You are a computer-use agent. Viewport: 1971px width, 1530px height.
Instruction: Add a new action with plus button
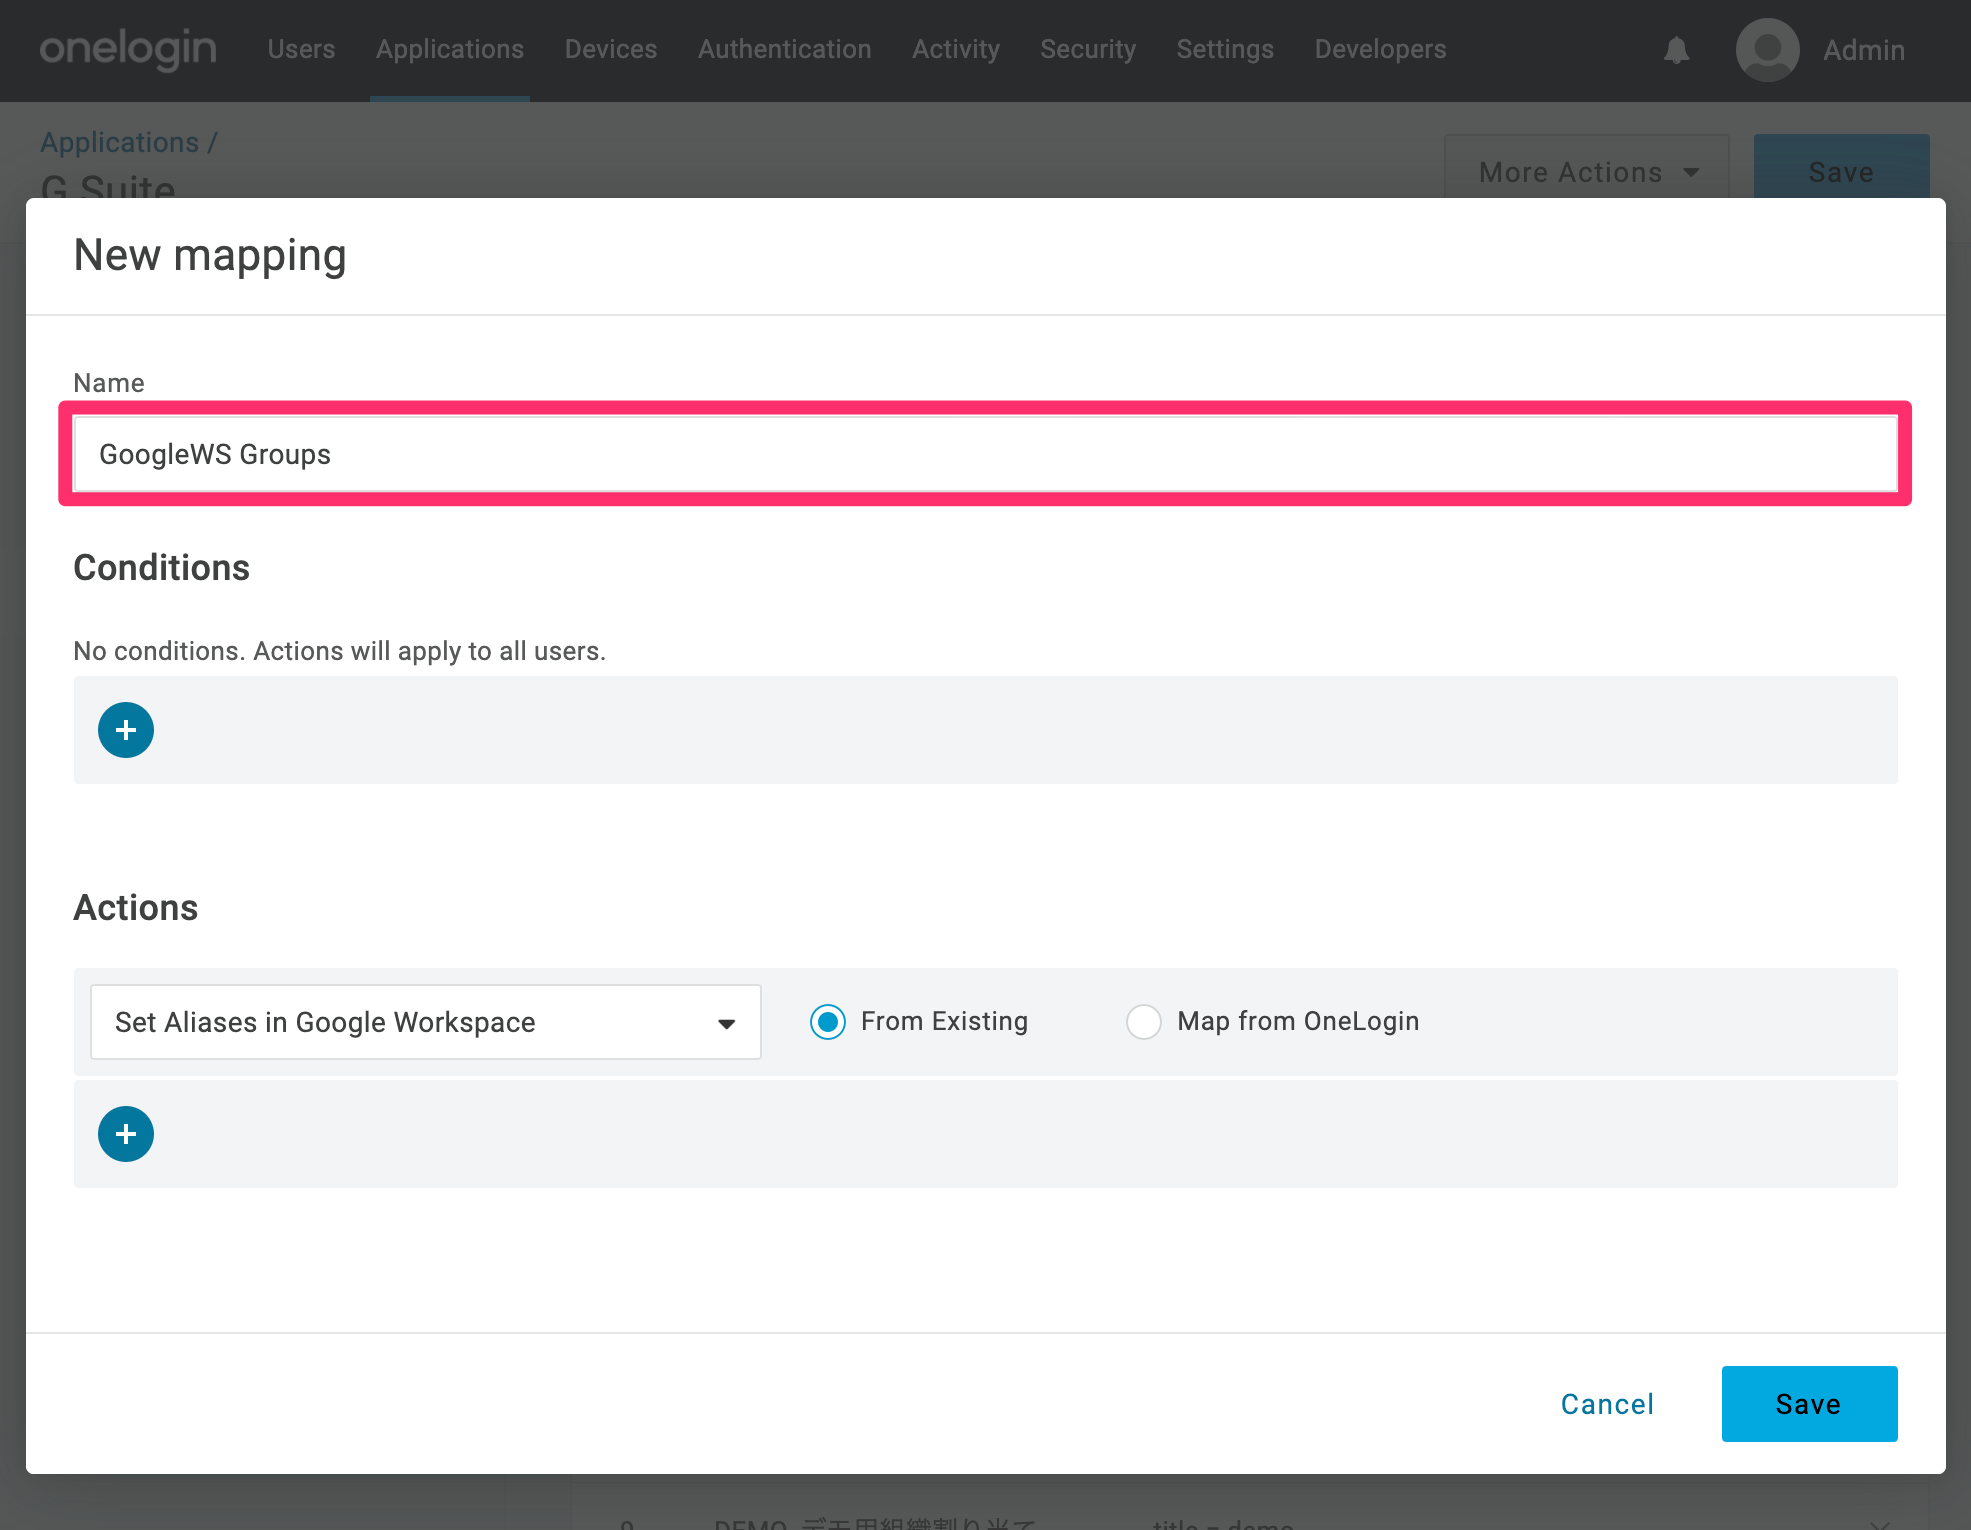[x=126, y=1134]
